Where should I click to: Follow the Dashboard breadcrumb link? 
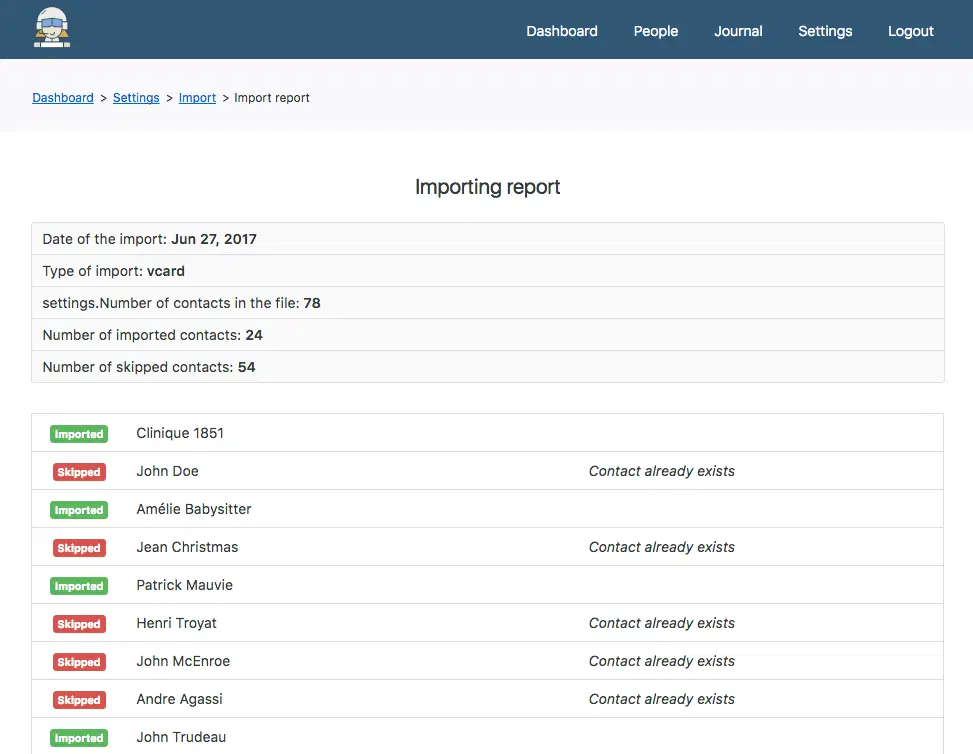pyautogui.click(x=63, y=98)
